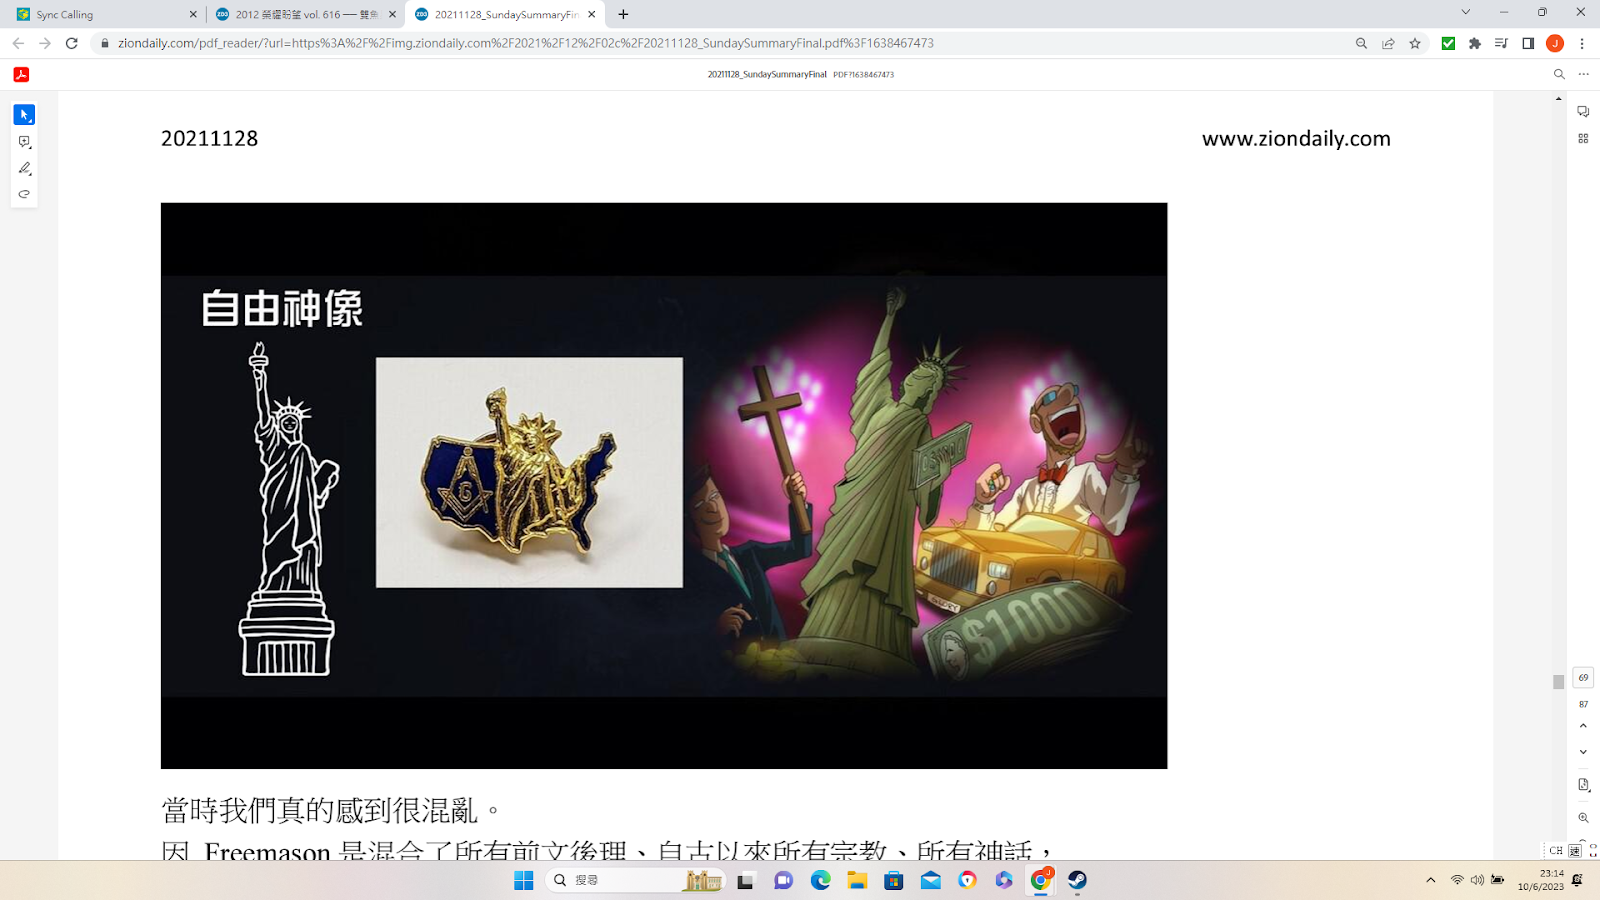Toggle the browser side panel

[1528, 43]
